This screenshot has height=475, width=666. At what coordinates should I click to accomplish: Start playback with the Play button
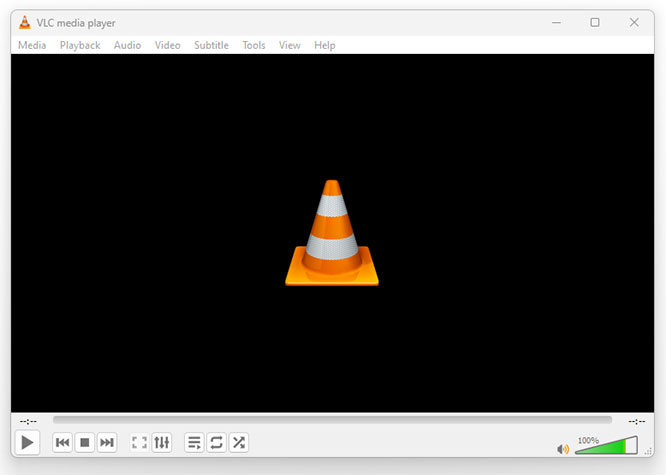click(27, 442)
